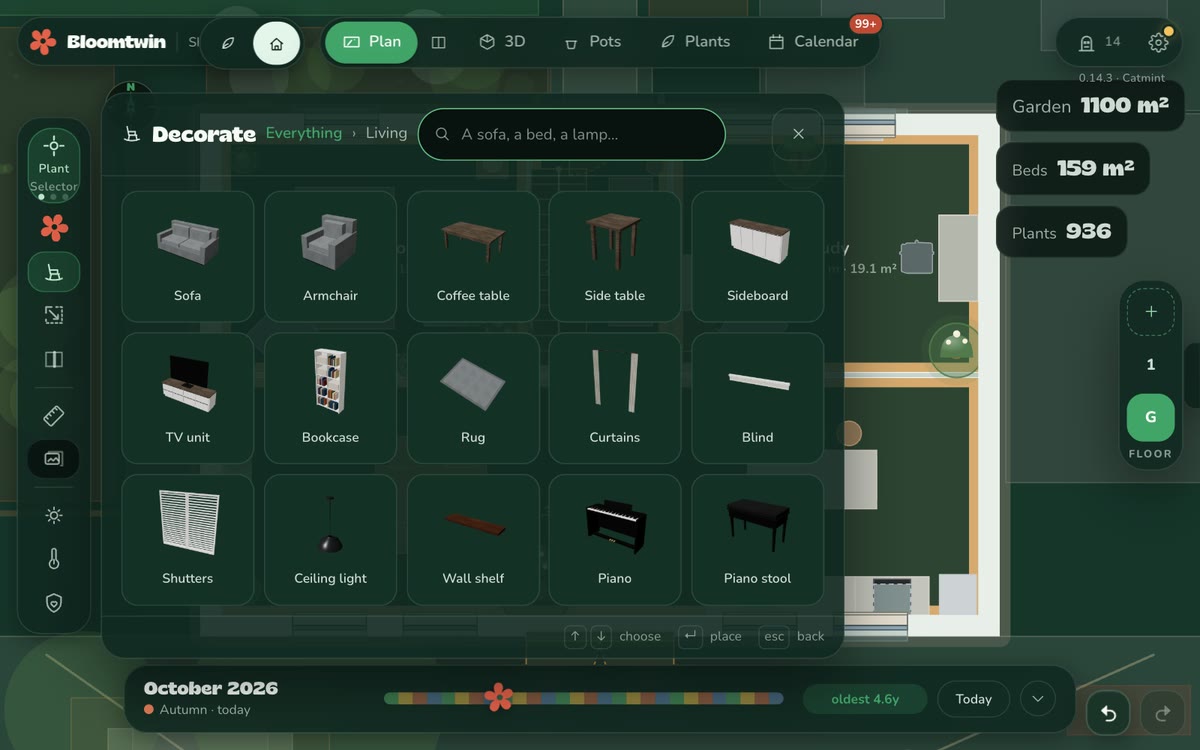The width and height of the screenshot is (1200, 750).
Task: Open the Pots tab
Action: coord(592,42)
